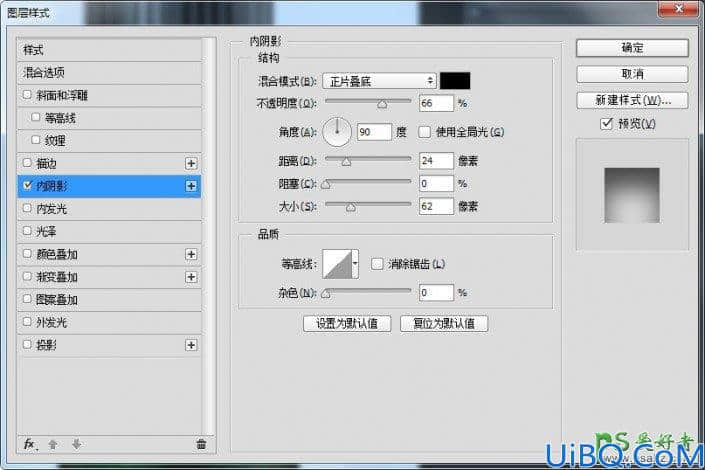Viewport: 705px width, 470px height.
Task: Click the 取消 button
Action: pos(632,74)
